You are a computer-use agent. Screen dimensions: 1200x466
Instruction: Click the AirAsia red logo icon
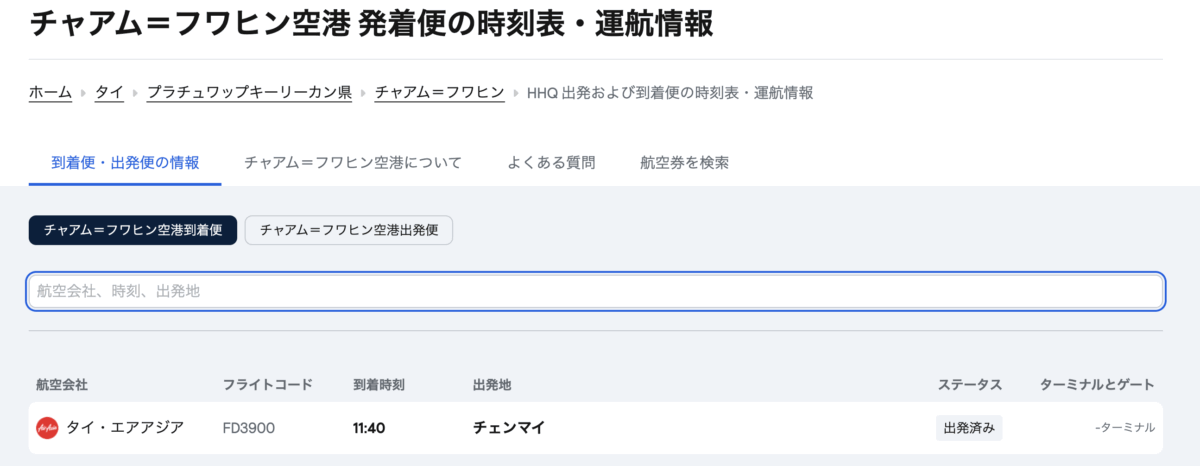click(47, 428)
